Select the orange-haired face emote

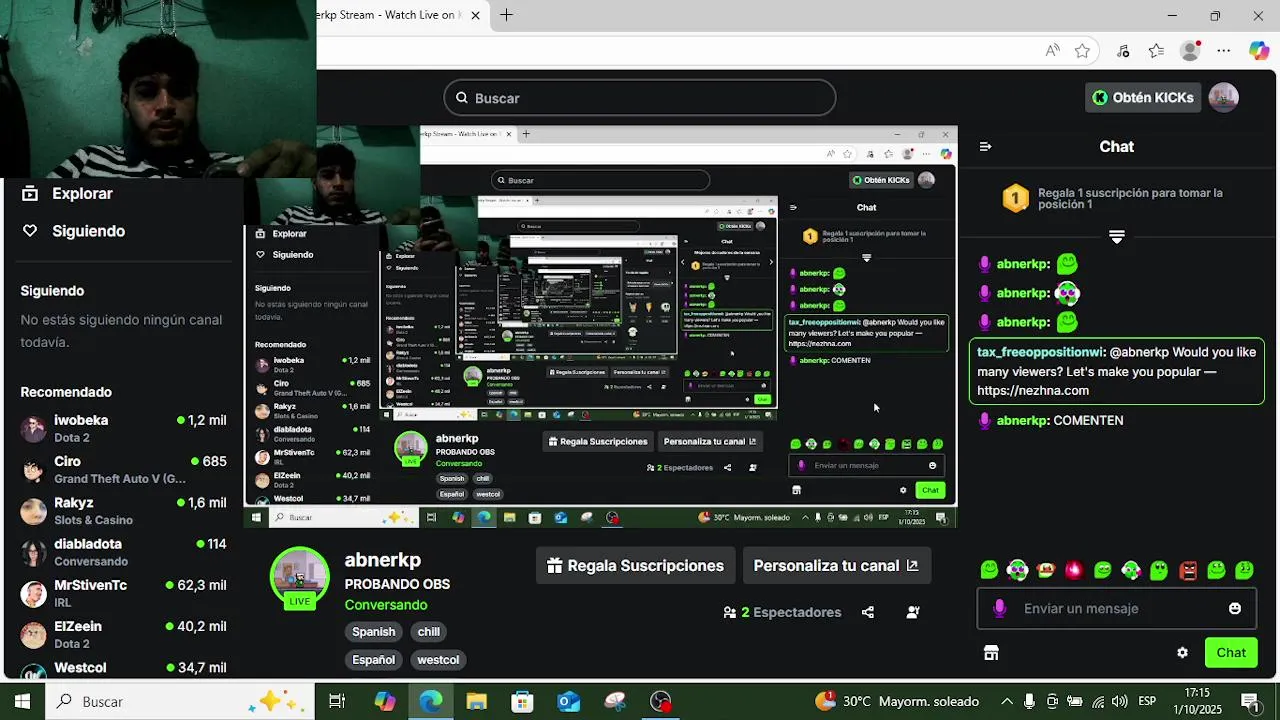[x=1046, y=570]
